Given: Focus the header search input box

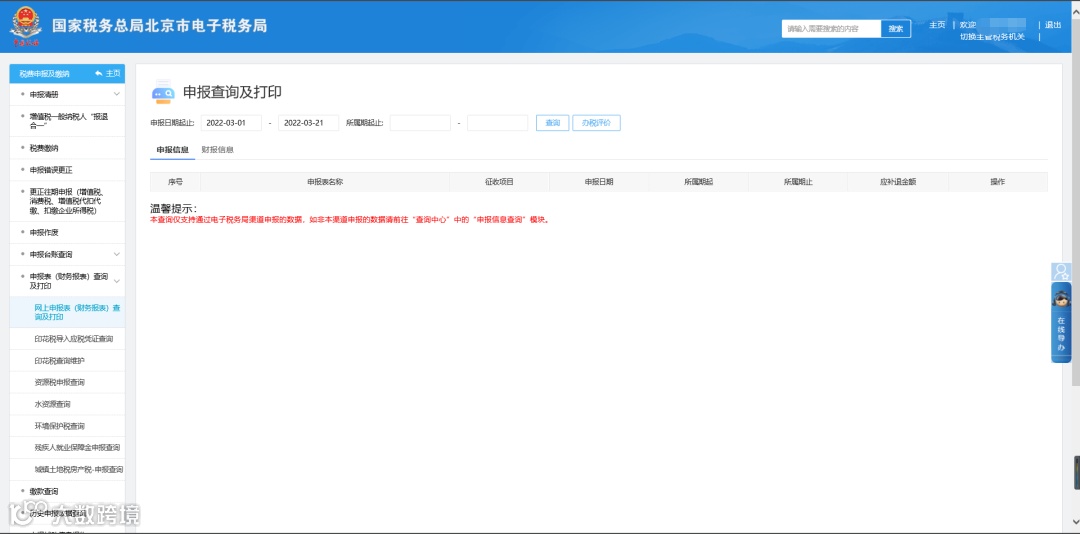Looking at the screenshot, I should 831,28.
